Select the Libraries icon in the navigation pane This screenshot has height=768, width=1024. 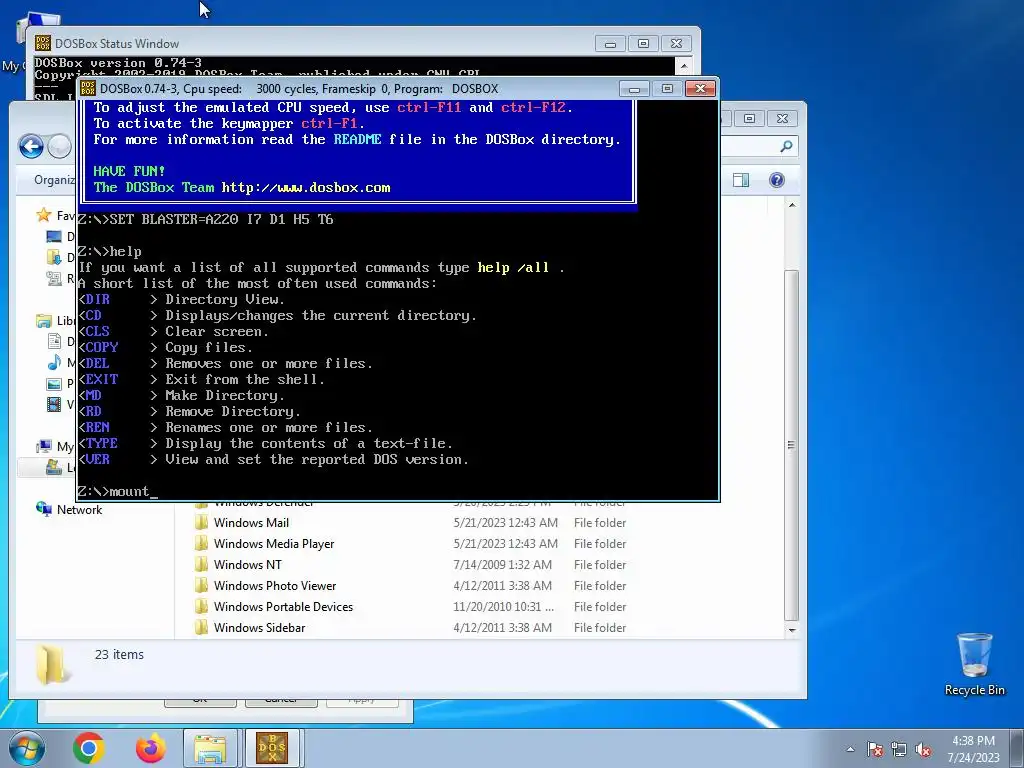[x=44, y=320]
